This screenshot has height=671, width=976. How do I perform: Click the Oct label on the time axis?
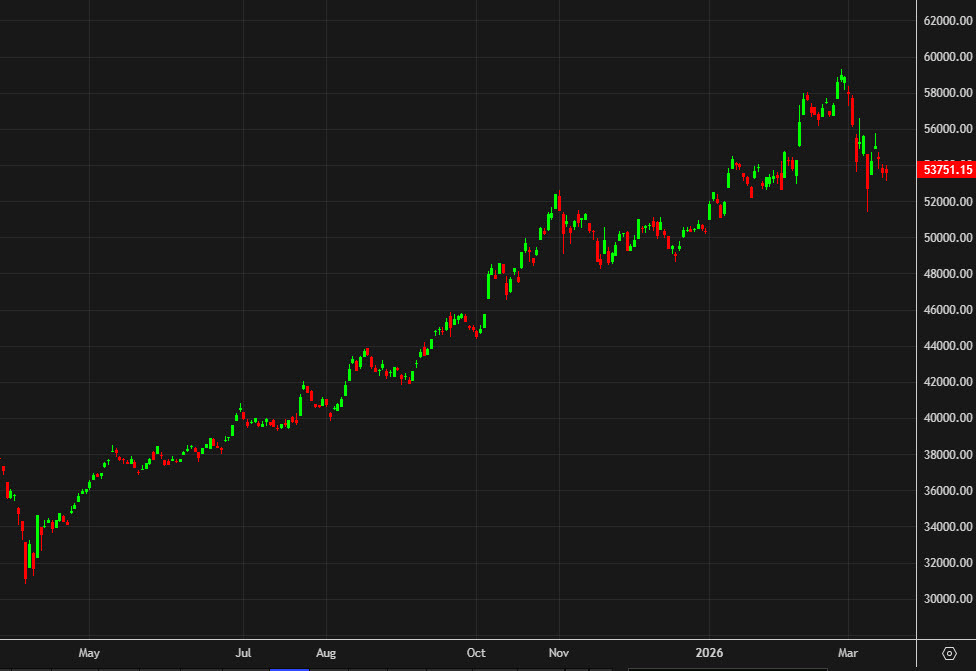tap(475, 653)
